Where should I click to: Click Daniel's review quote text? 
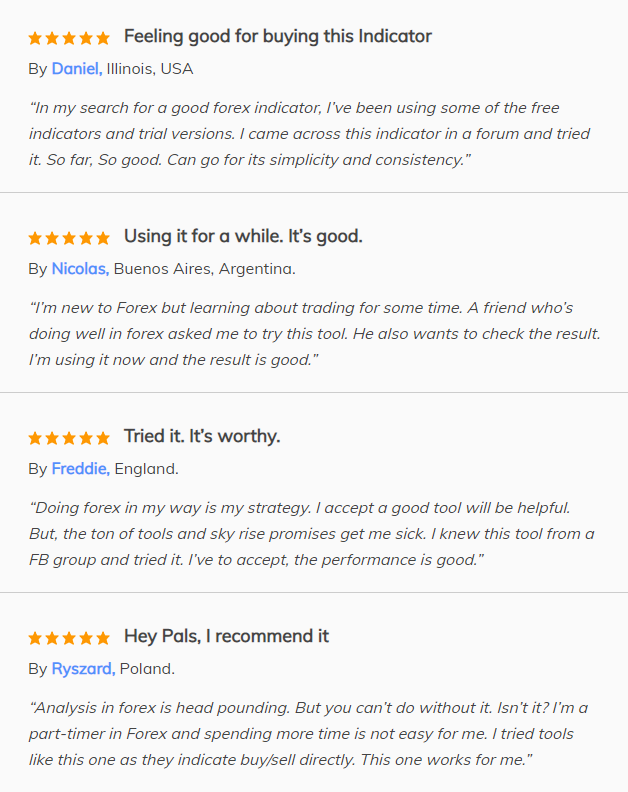[309, 134]
